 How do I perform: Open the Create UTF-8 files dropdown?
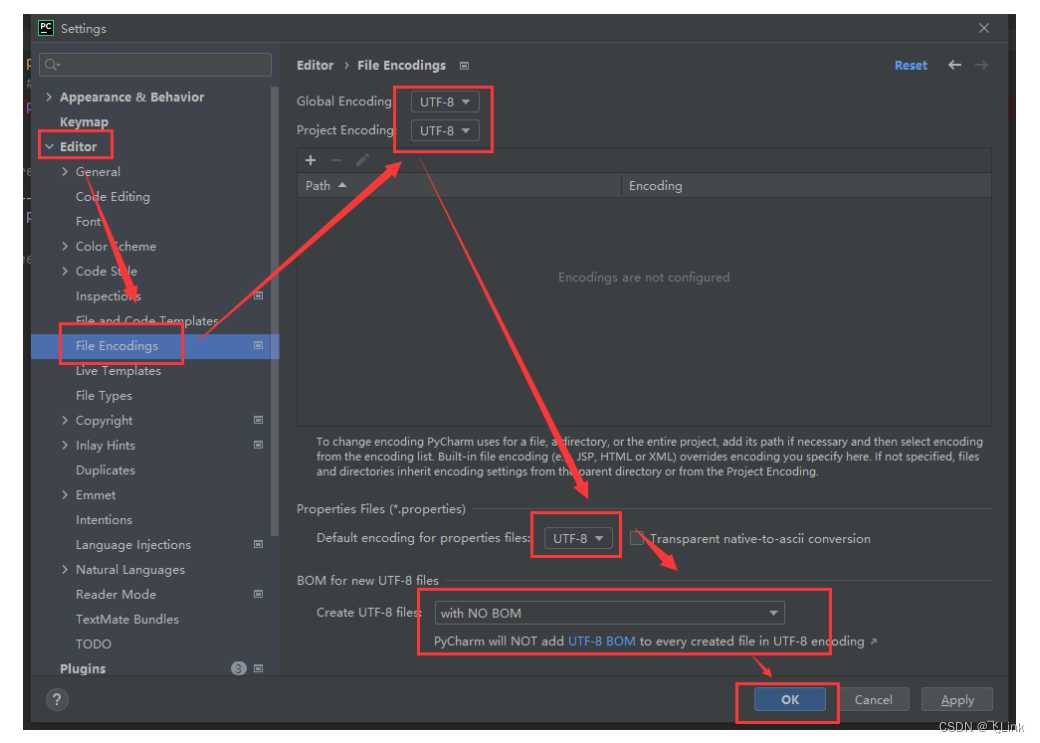click(610, 613)
